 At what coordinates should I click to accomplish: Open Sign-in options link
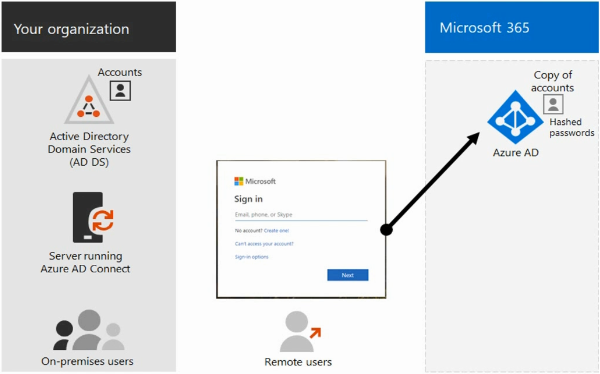pyautogui.click(x=251, y=257)
